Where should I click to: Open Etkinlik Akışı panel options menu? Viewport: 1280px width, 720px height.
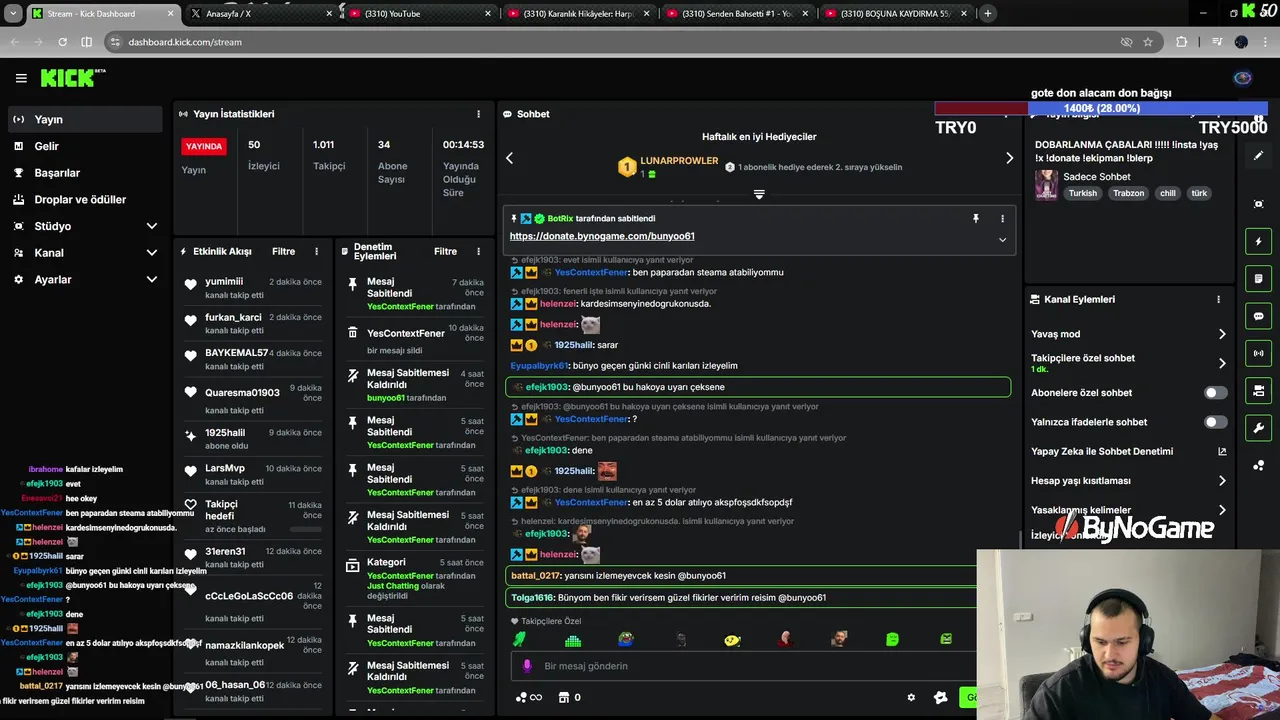click(316, 251)
